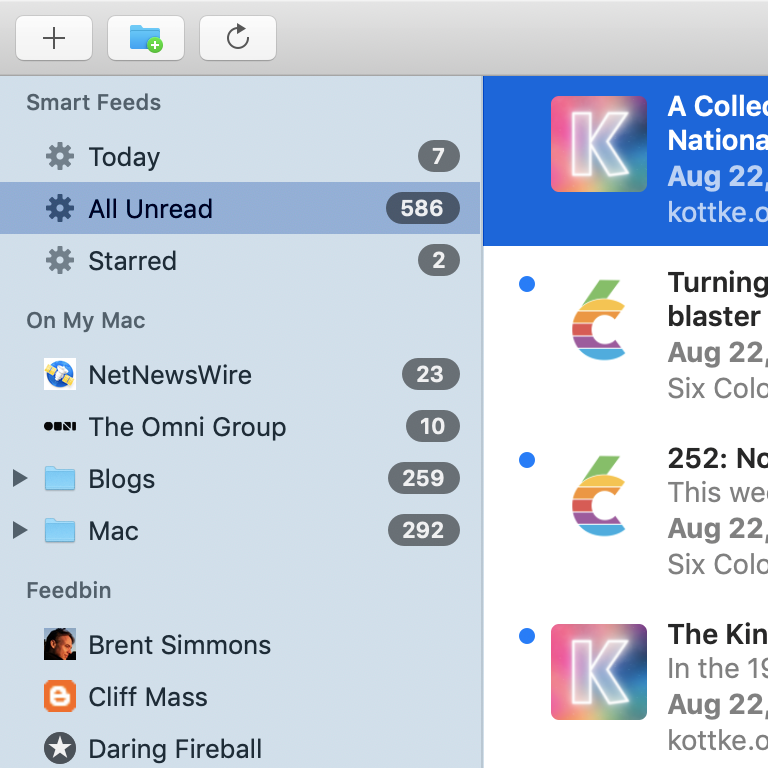The width and height of the screenshot is (768, 768).
Task: Open the Six Colors 'Turning' article
Action: point(716,300)
